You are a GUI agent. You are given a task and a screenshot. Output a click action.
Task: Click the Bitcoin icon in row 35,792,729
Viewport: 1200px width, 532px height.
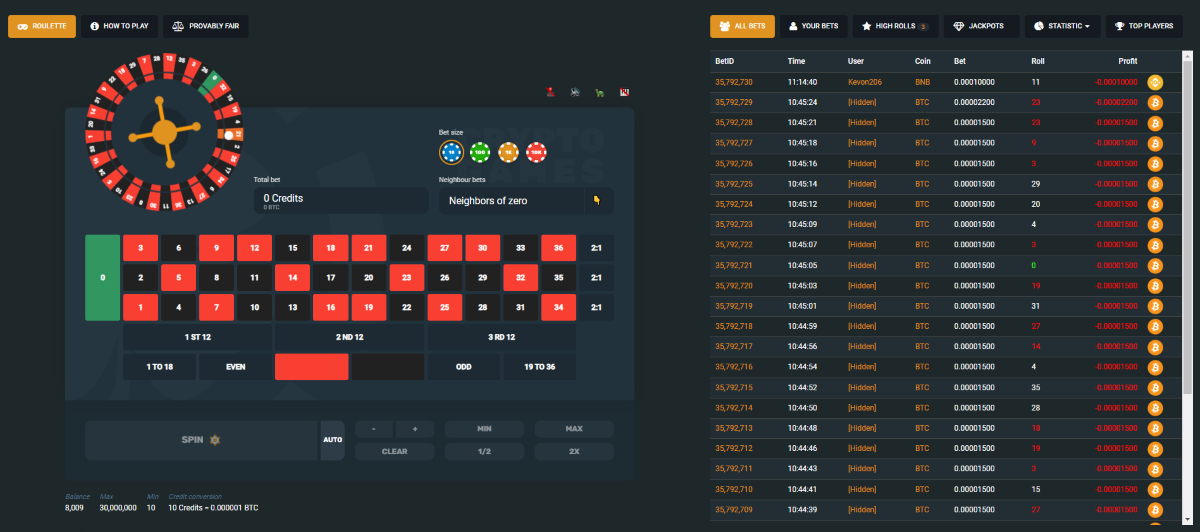[x=1154, y=102]
